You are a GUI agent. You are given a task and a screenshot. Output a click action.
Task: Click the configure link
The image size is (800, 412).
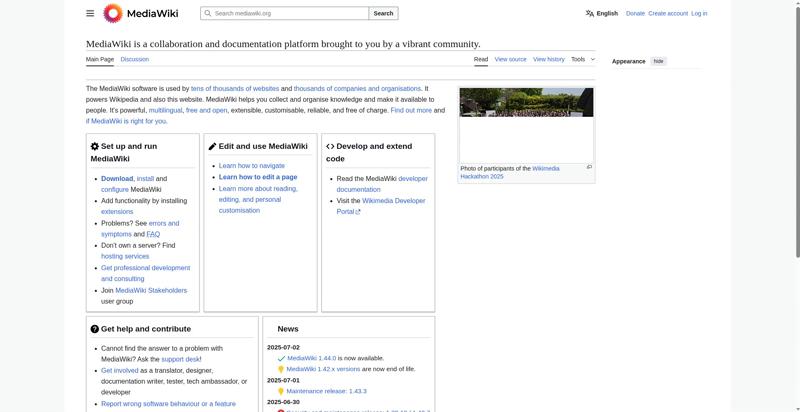point(115,190)
